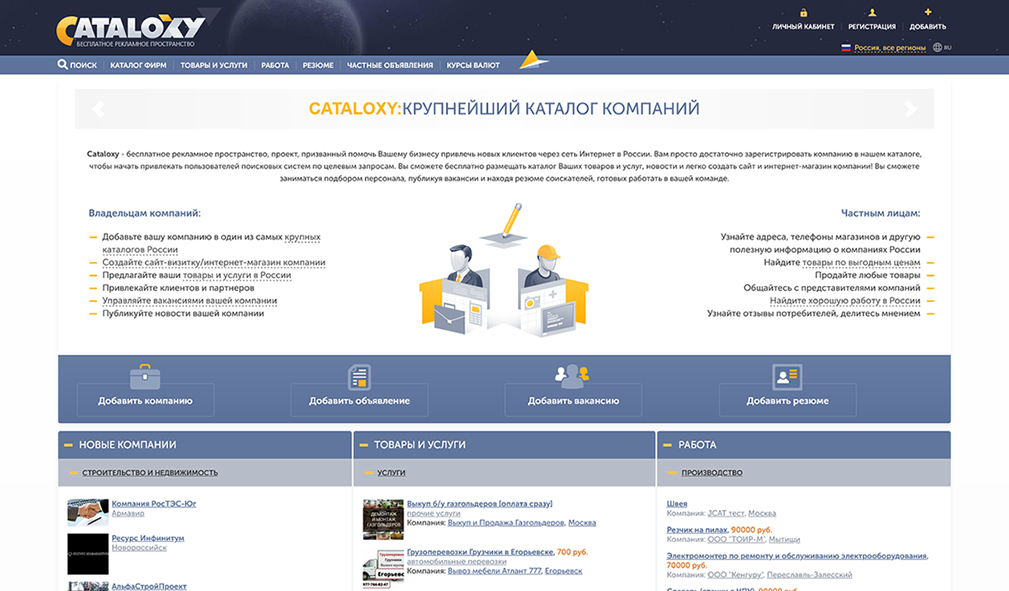Click the Армавир city link

[x=128, y=513]
